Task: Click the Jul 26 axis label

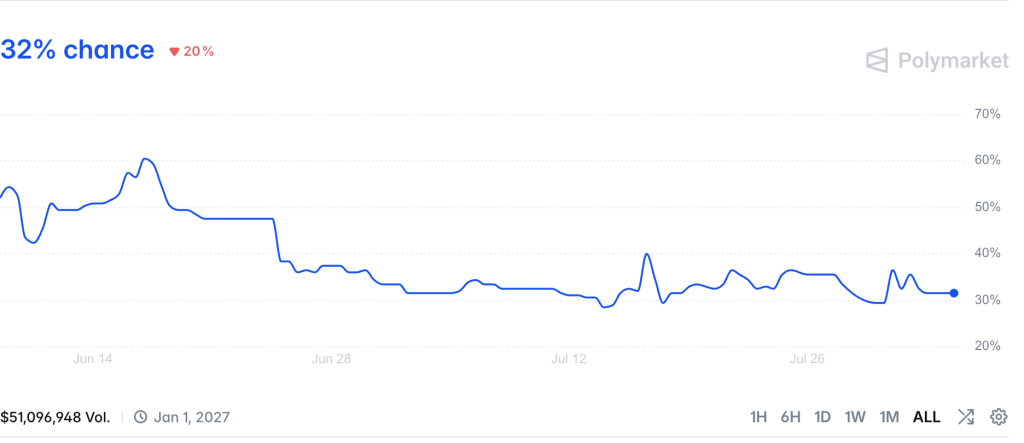Action: click(808, 359)
